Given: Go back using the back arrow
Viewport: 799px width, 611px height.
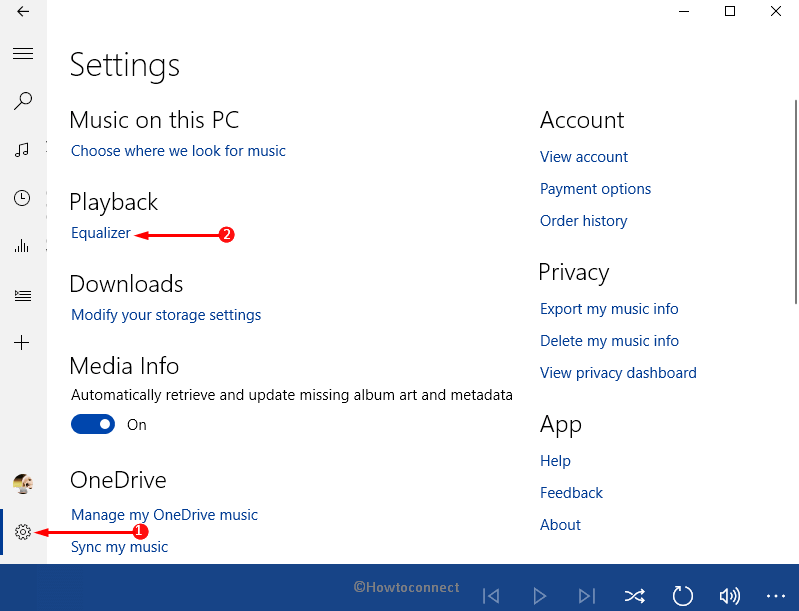Looking at the screenshot, I should (x=23, y=12).
